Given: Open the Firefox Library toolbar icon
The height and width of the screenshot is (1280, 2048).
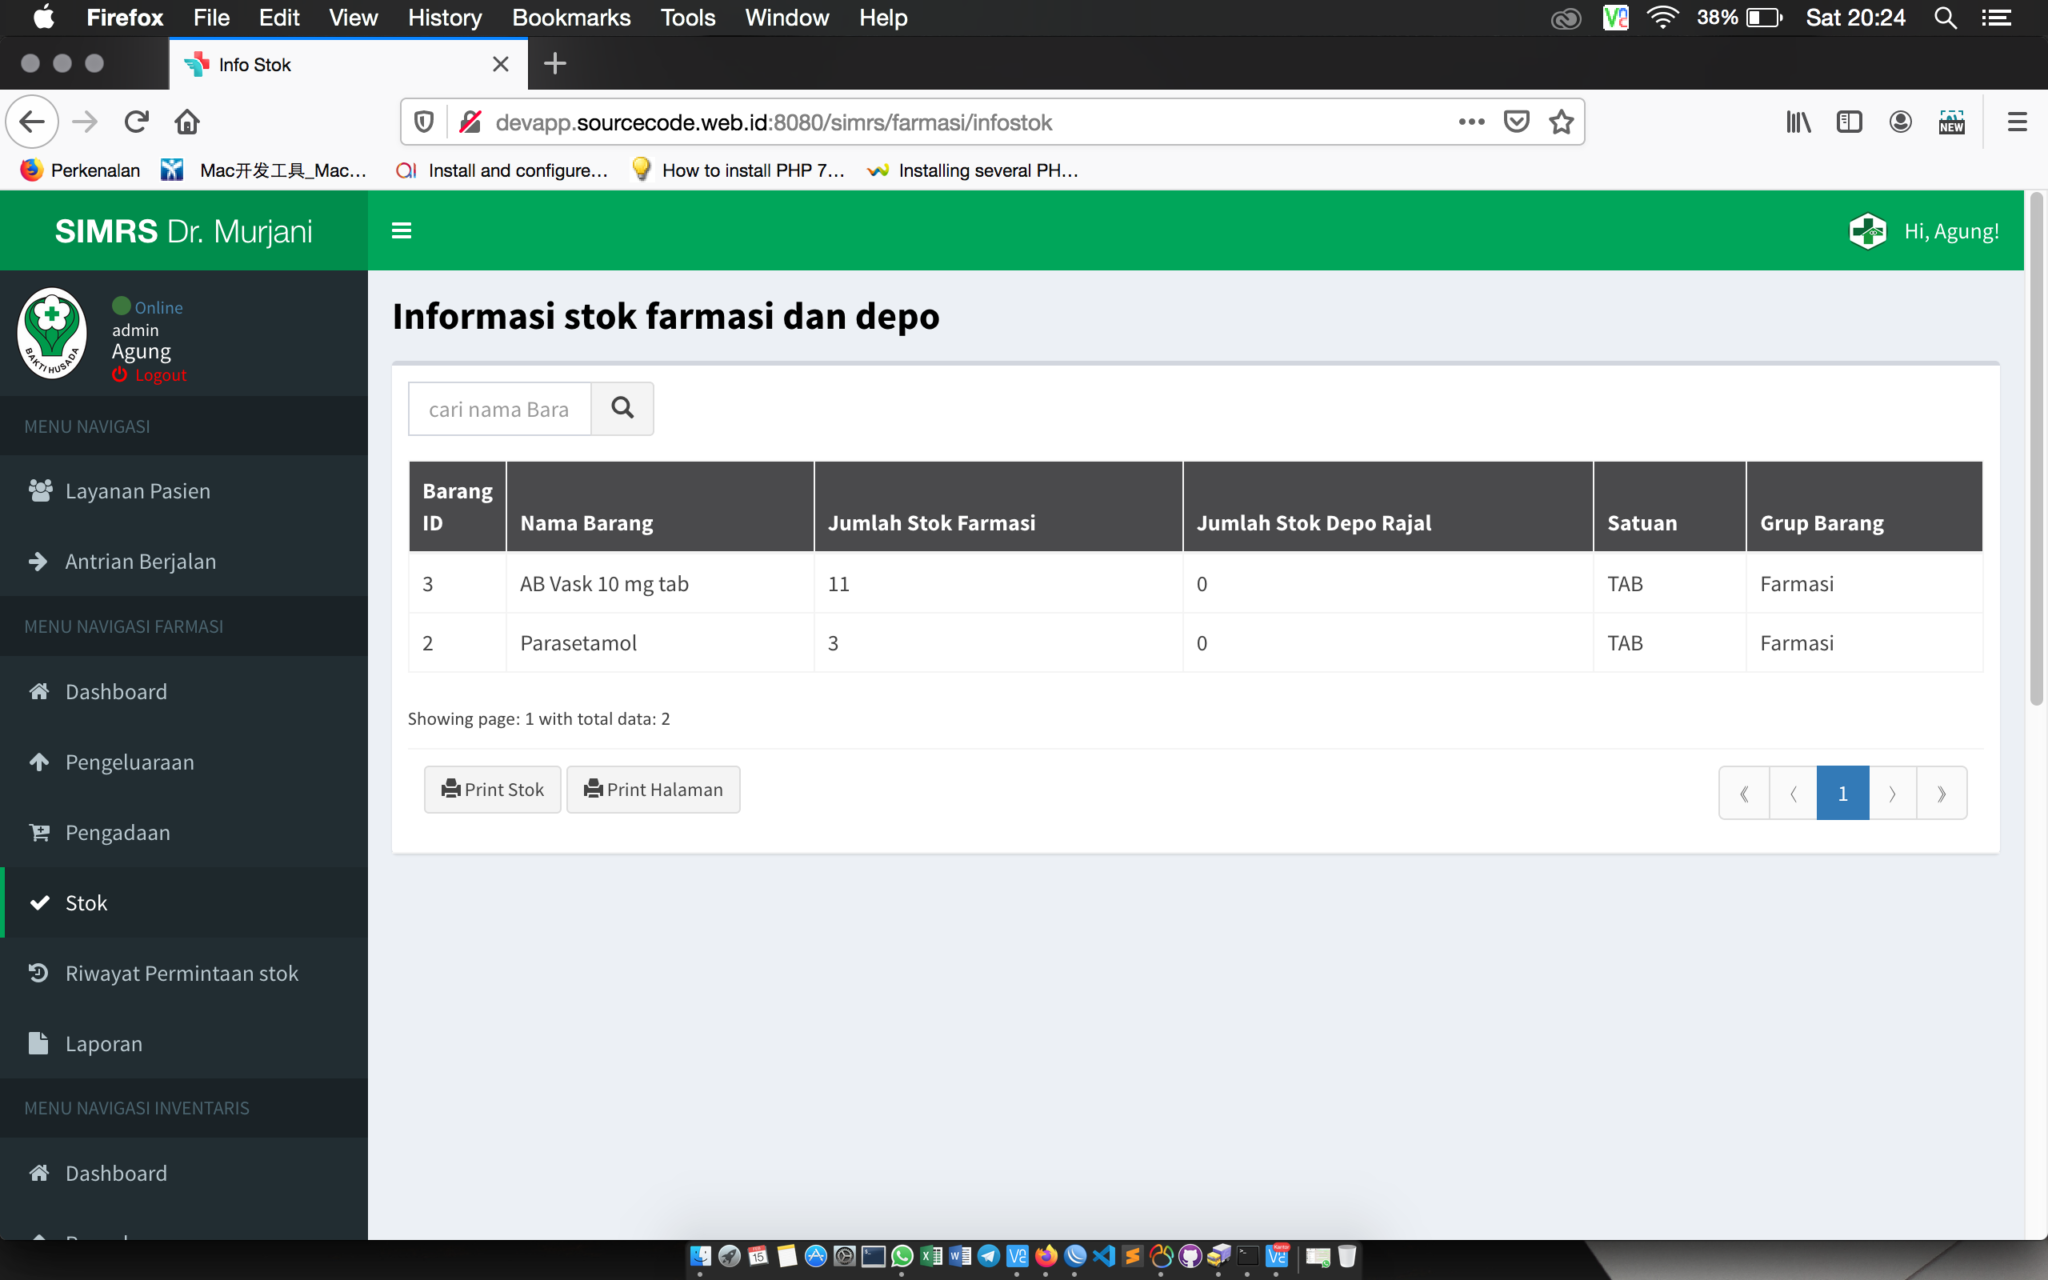Looking at the screenshot, I should (1798, 121).
